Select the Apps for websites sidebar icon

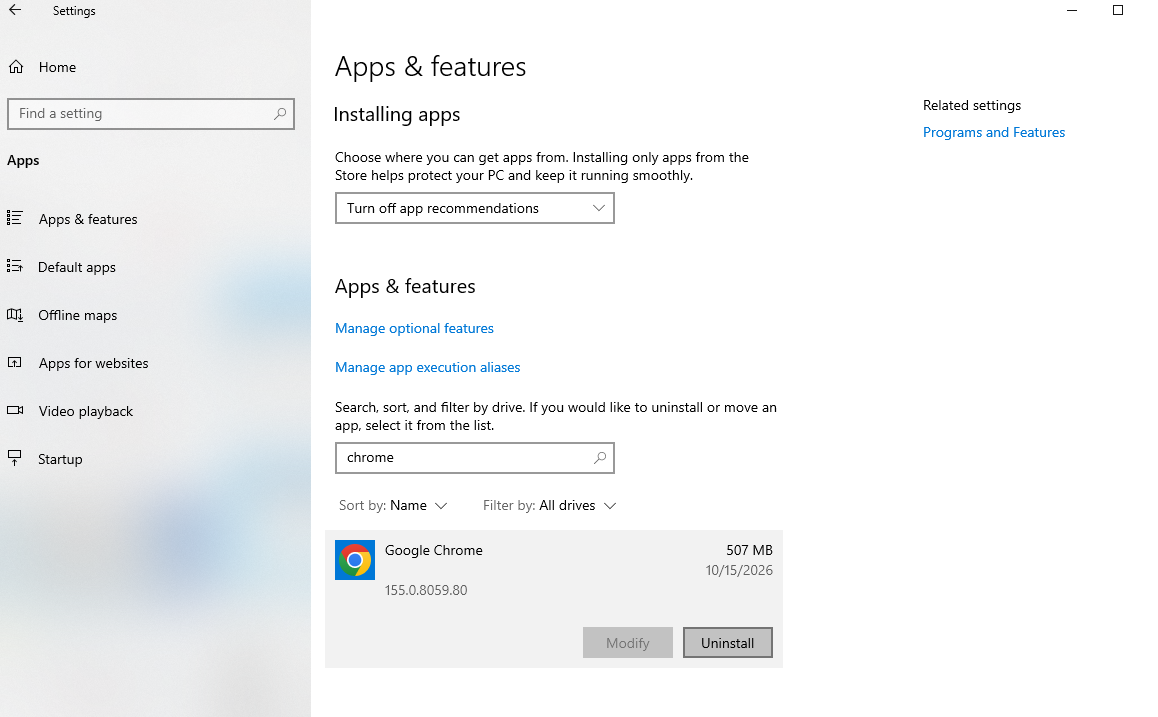pos(15,363)
